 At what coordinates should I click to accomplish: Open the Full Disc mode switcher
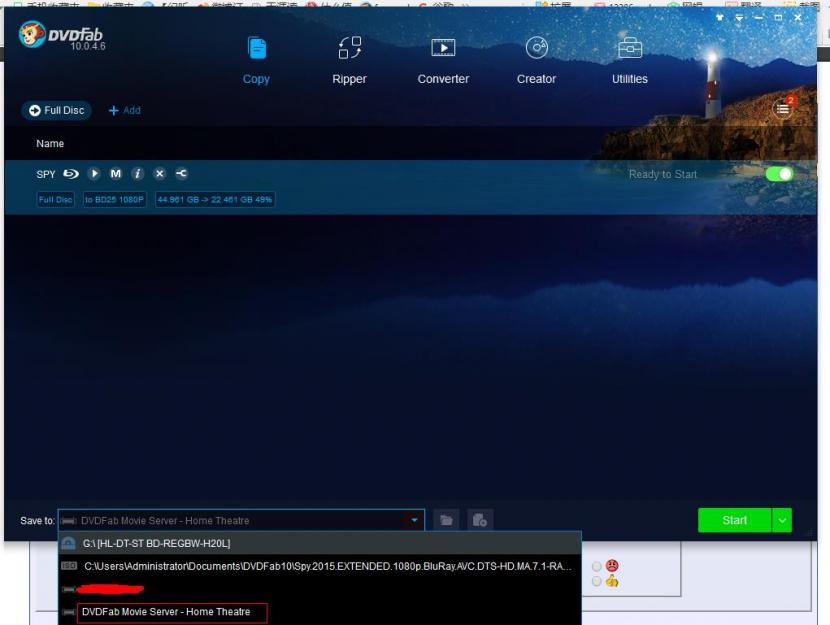point(57,110)
